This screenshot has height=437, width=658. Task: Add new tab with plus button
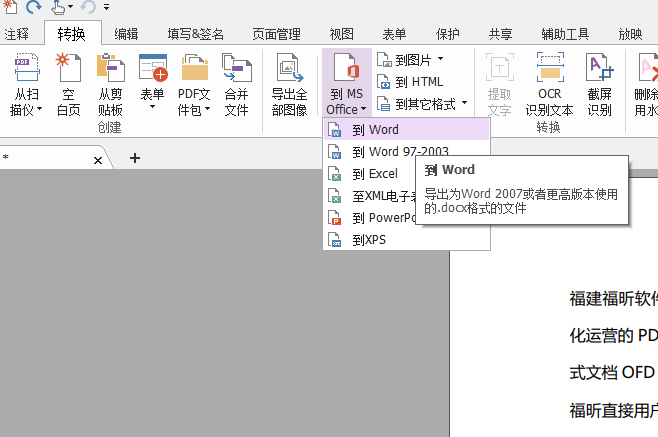[135, 158]
